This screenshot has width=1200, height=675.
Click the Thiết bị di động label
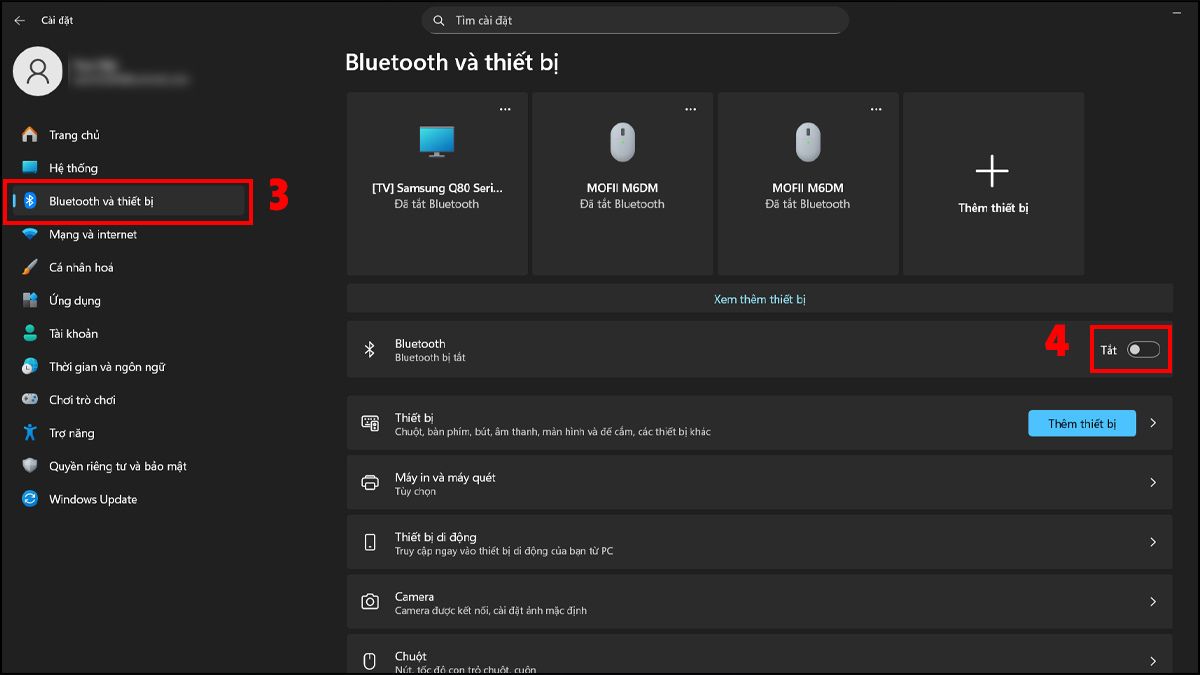click(x=436, y=537)
